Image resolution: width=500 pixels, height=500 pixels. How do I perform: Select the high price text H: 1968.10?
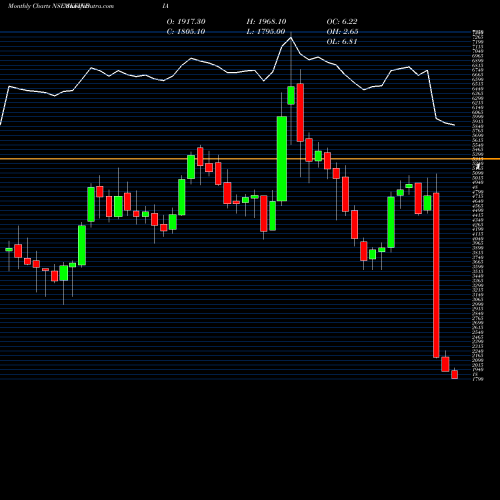pyautogui.click(x=266, y=22)
